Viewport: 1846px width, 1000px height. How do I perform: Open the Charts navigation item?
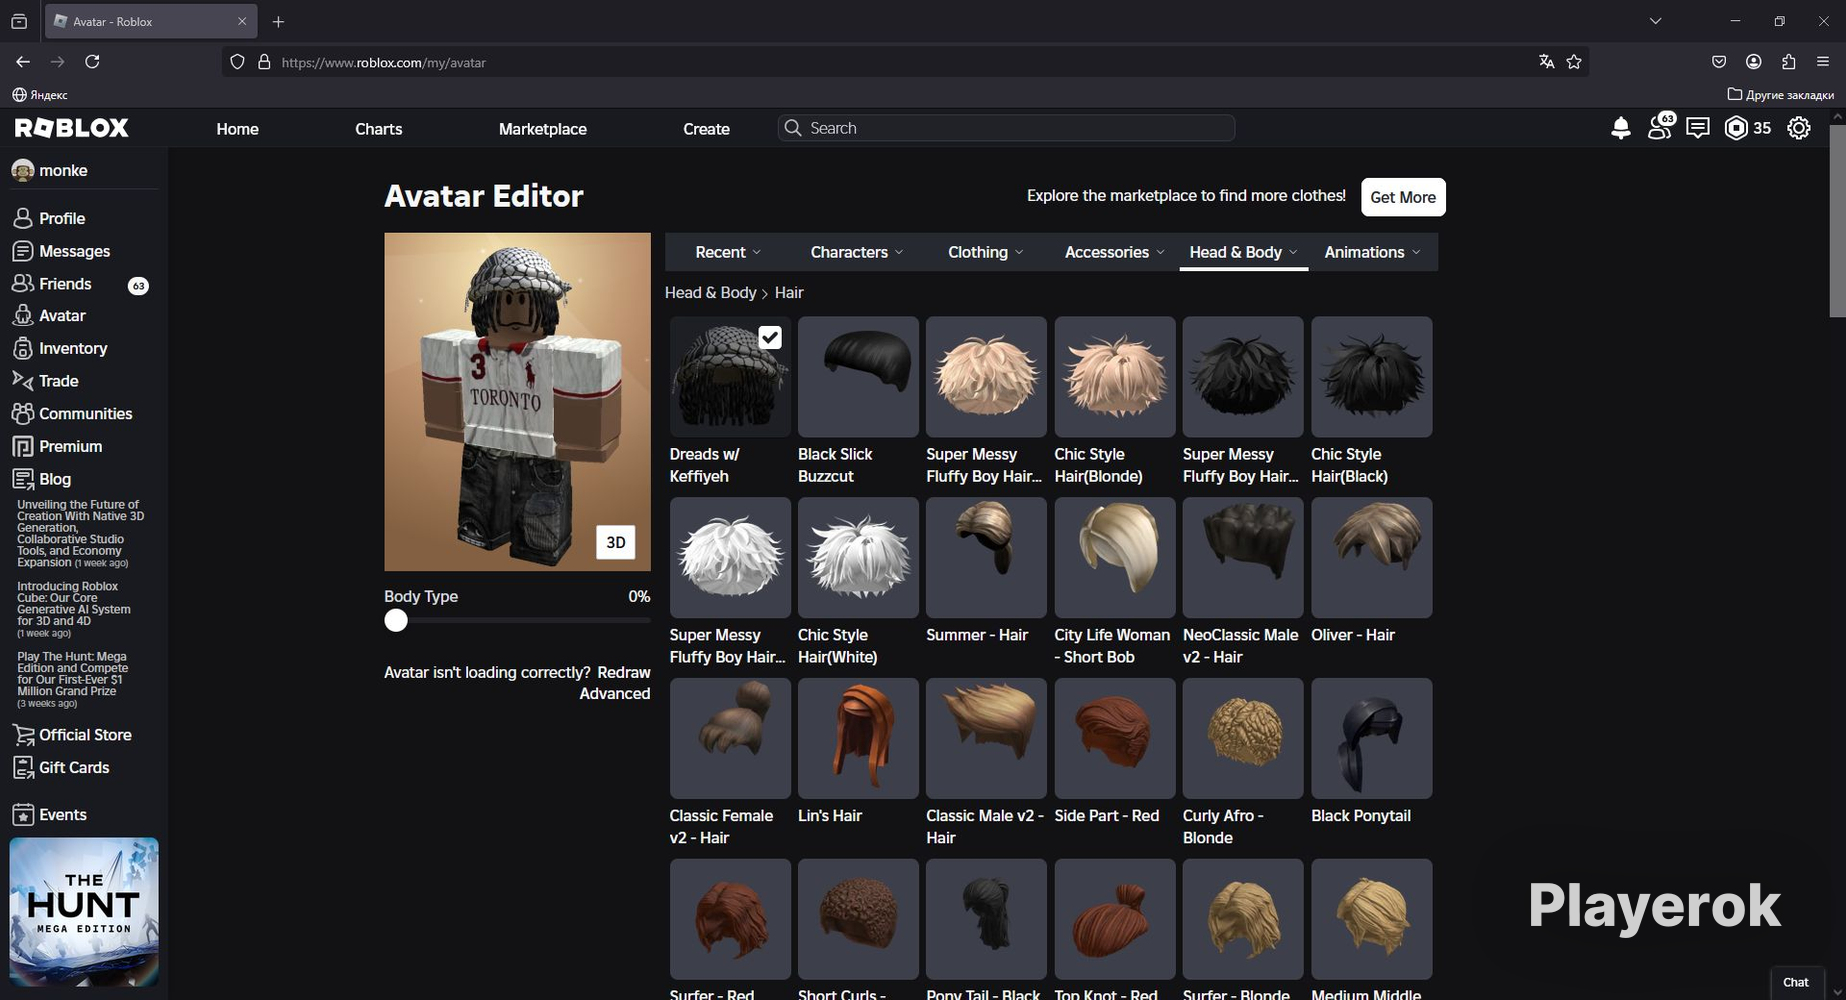[379, 129]
